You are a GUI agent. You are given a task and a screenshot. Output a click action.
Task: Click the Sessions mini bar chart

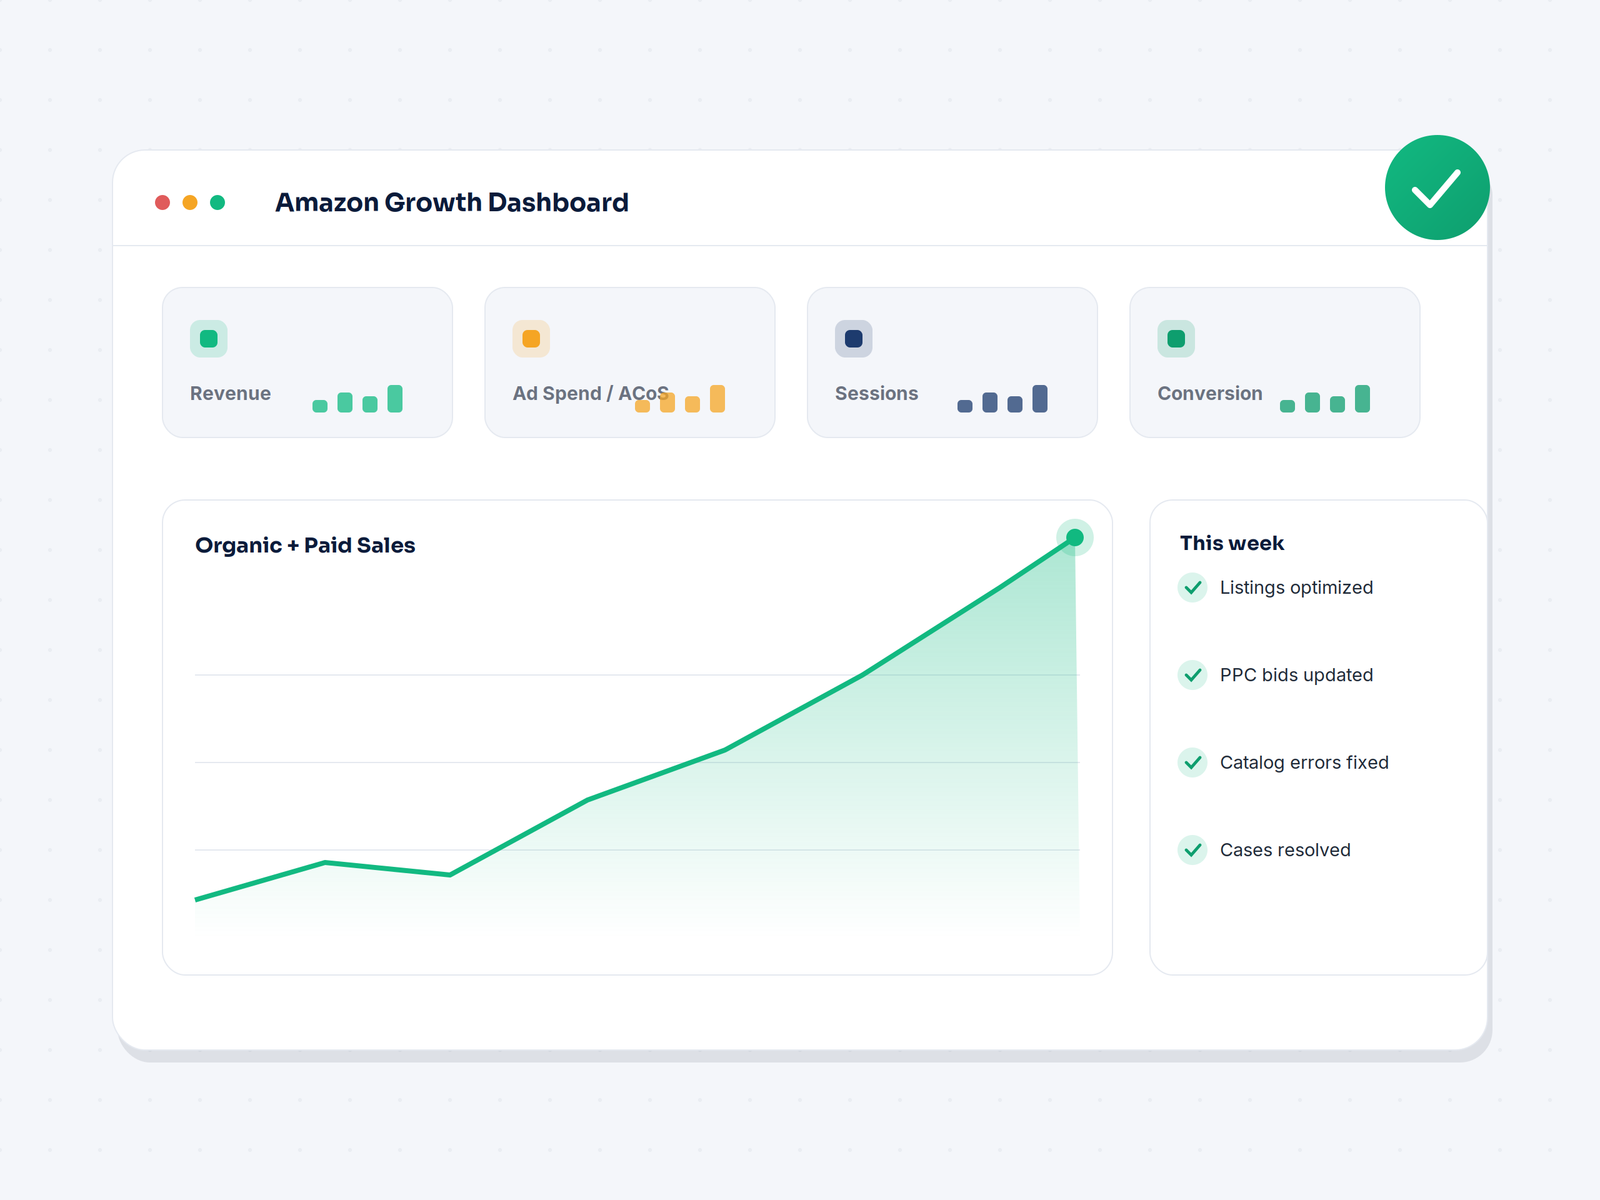click(x=1002, y=398)
